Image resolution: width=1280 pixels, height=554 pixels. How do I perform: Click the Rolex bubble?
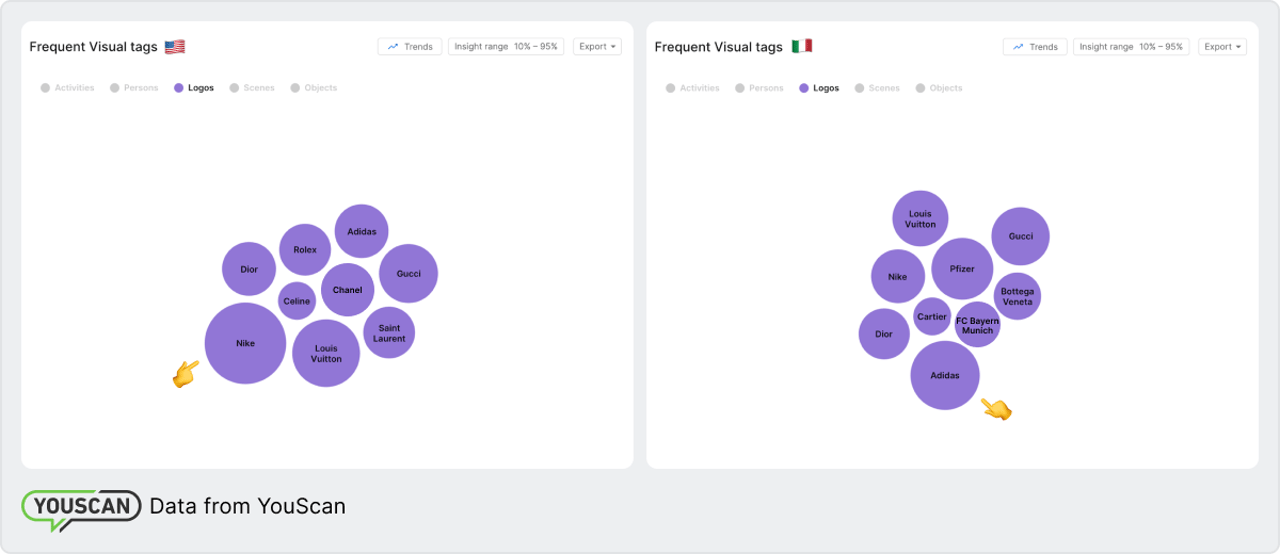tap(305, 250)
